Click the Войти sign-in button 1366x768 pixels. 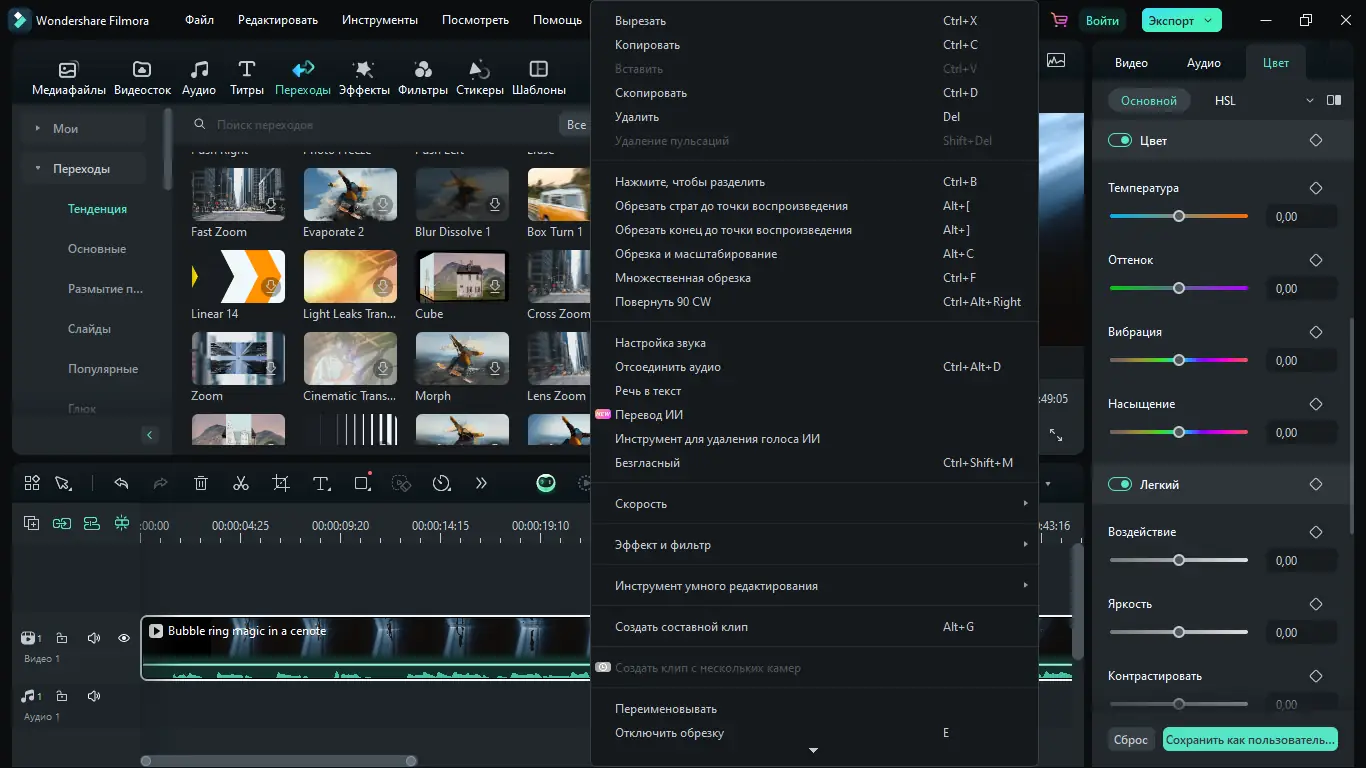click(x=1102, y=20)
